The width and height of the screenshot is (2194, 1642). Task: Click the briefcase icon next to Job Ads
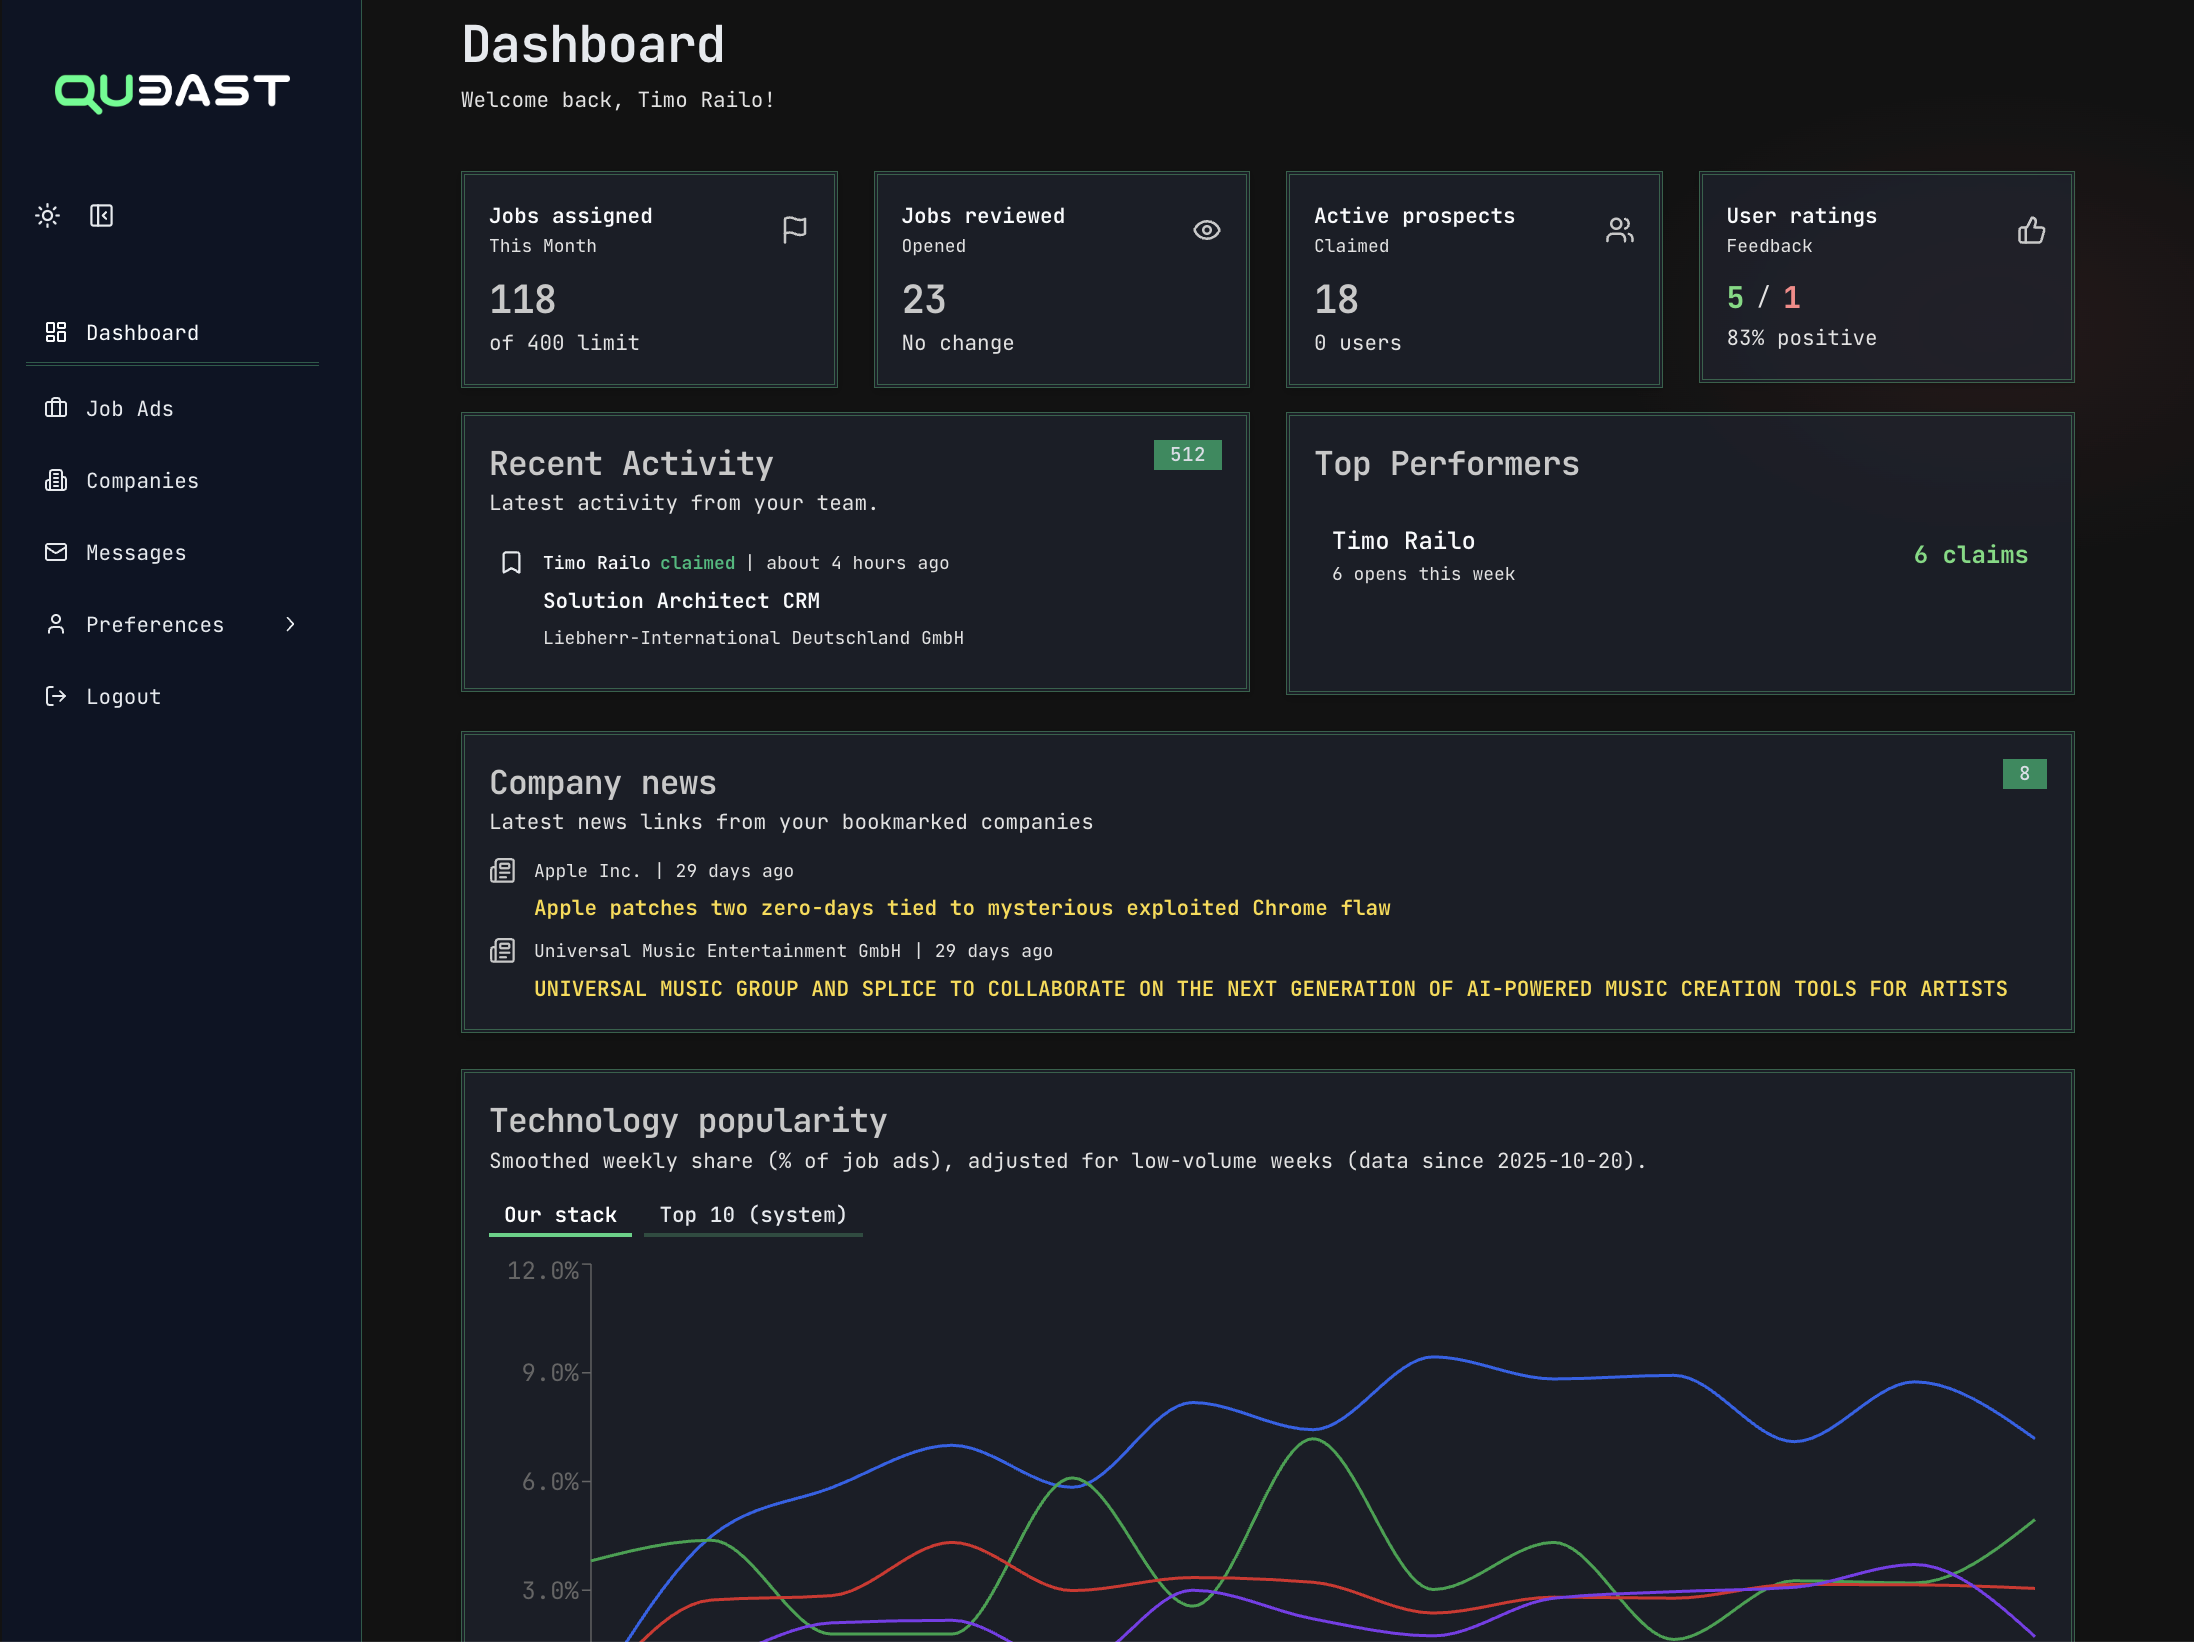pyautogui.click(x=56, y=408)
